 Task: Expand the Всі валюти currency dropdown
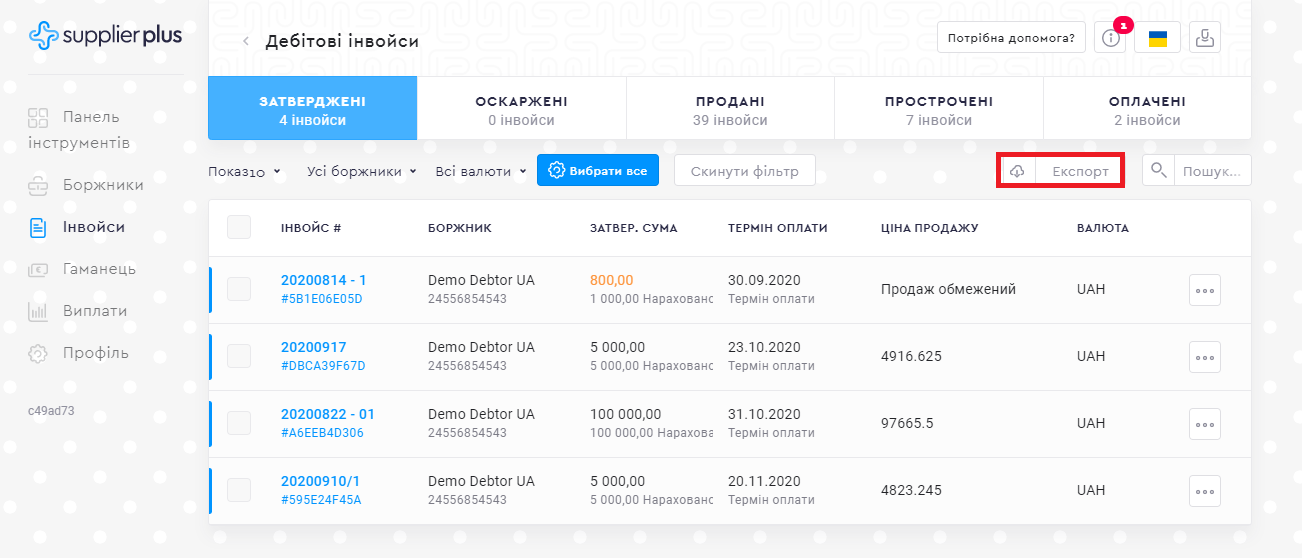pyautogui.click(x=480, y=171)
